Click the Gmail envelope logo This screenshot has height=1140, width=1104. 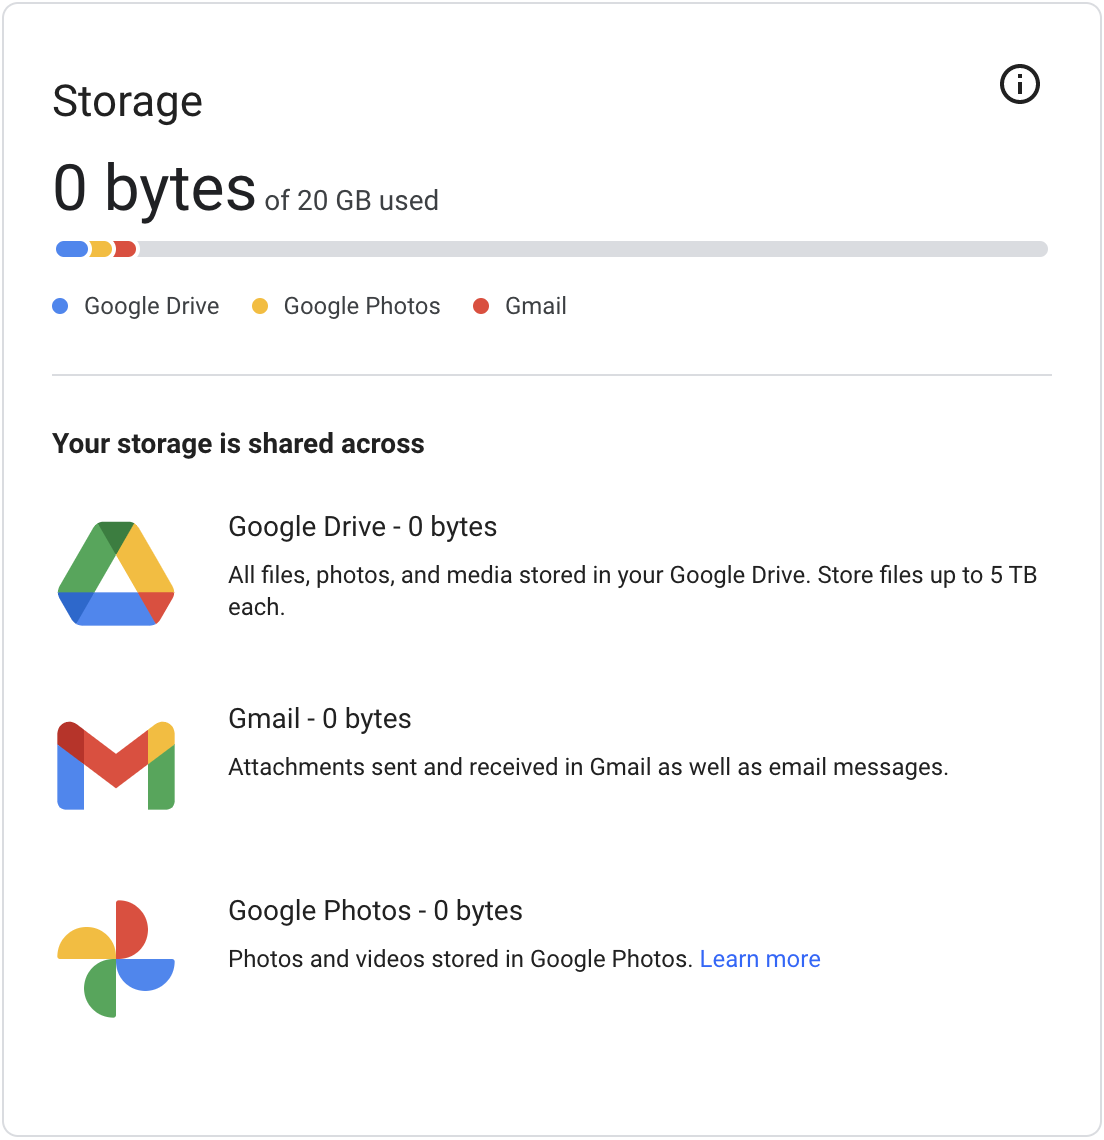coord(116,765)
